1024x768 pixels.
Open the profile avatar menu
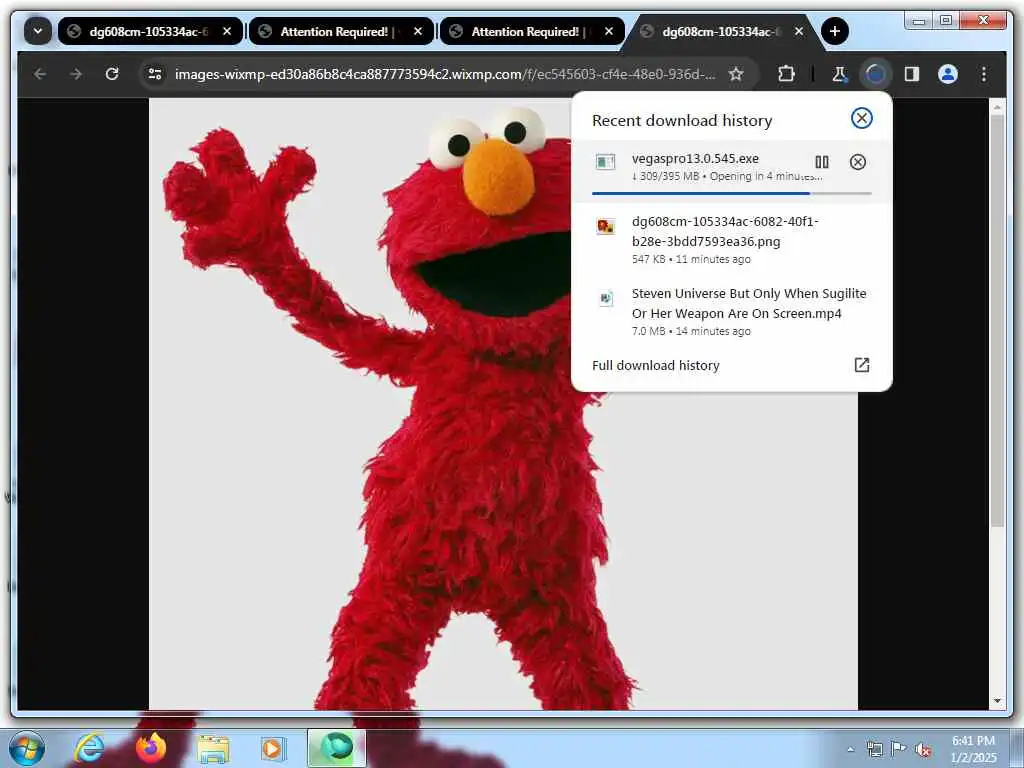948,74
